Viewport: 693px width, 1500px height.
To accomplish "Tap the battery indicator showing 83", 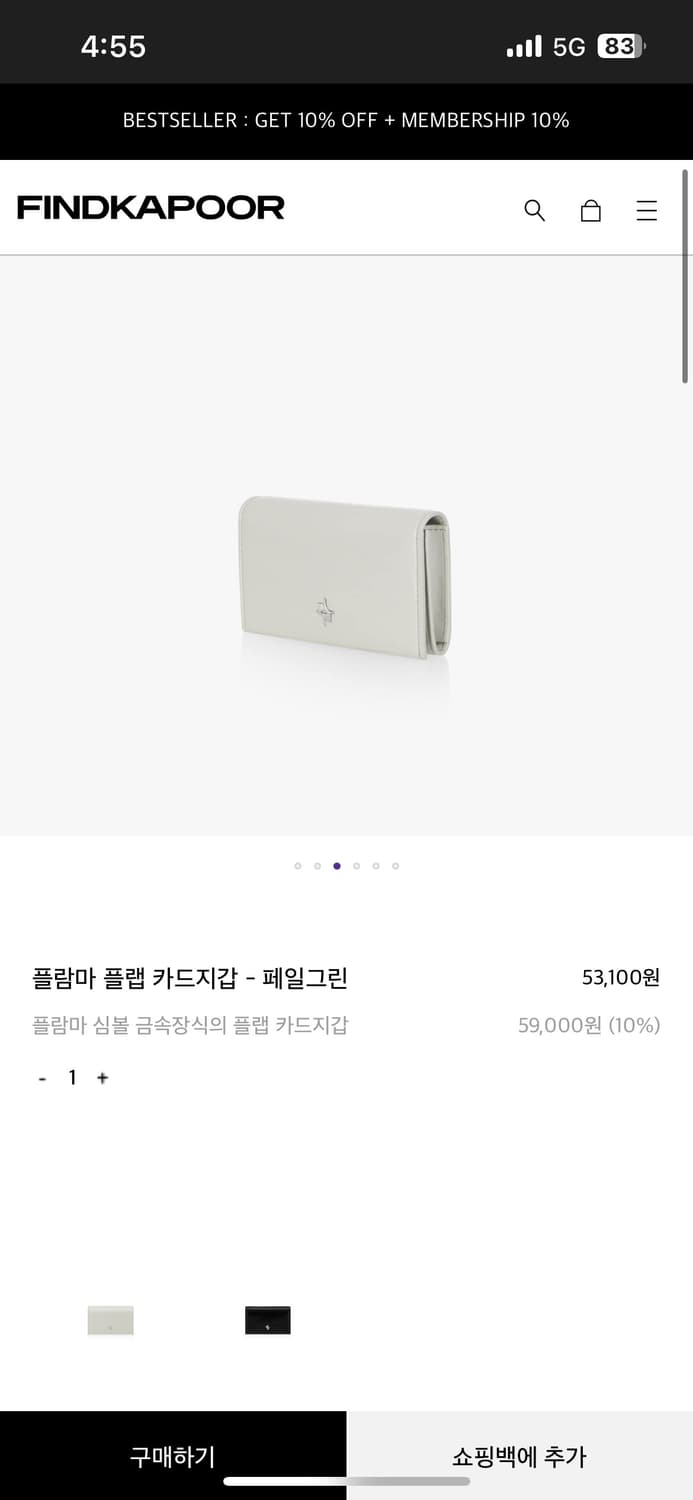I will (x=617, y=45).
